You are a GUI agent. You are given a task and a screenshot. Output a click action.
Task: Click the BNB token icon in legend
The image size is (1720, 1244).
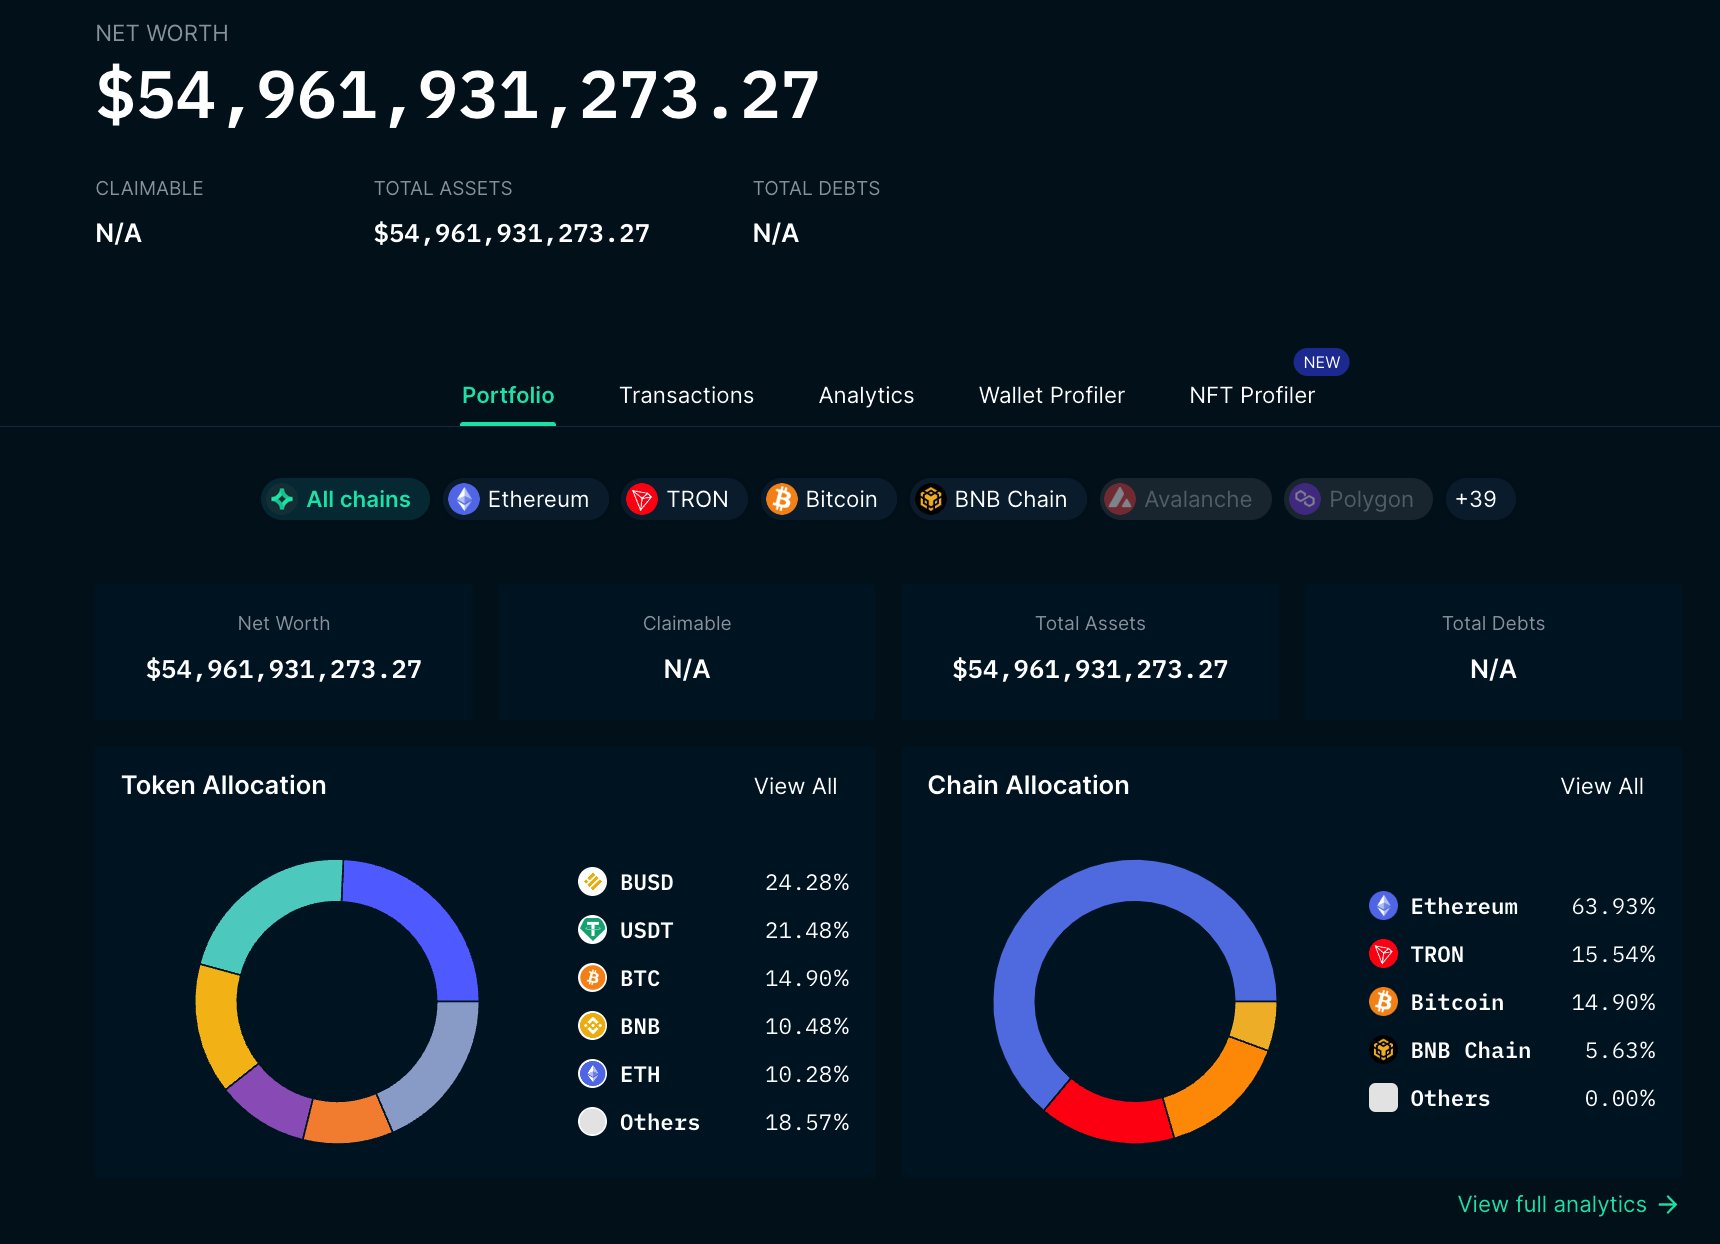[593, 1026]
